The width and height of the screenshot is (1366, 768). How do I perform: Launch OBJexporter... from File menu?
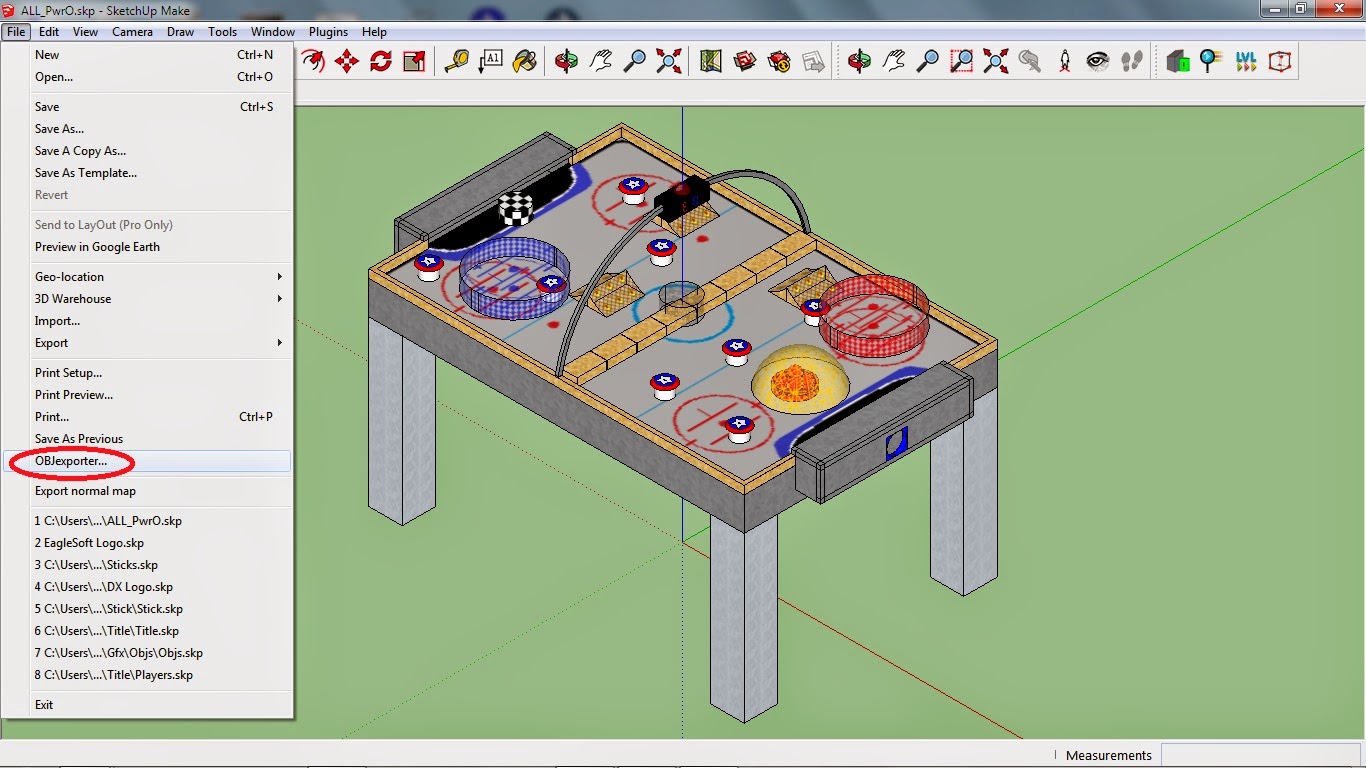pos(147,461)
